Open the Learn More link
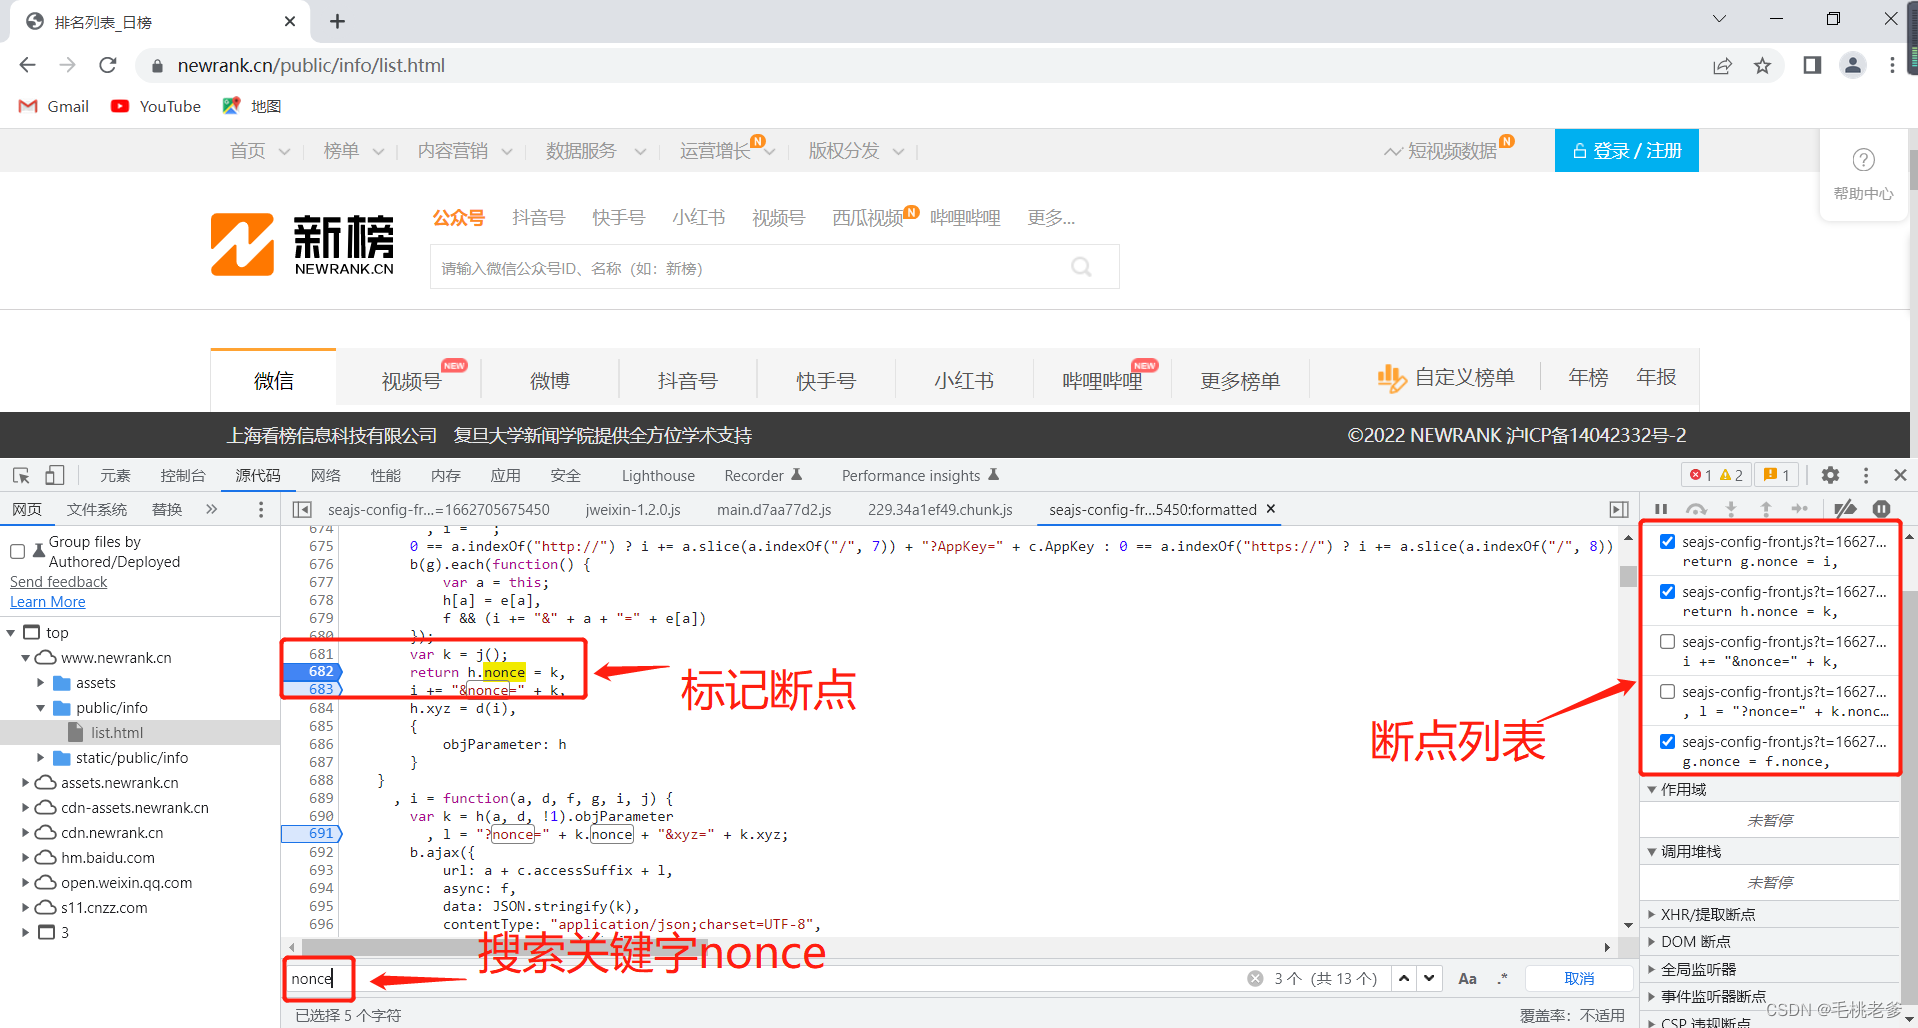The image size is (1918, 1028). click(48, 602)
